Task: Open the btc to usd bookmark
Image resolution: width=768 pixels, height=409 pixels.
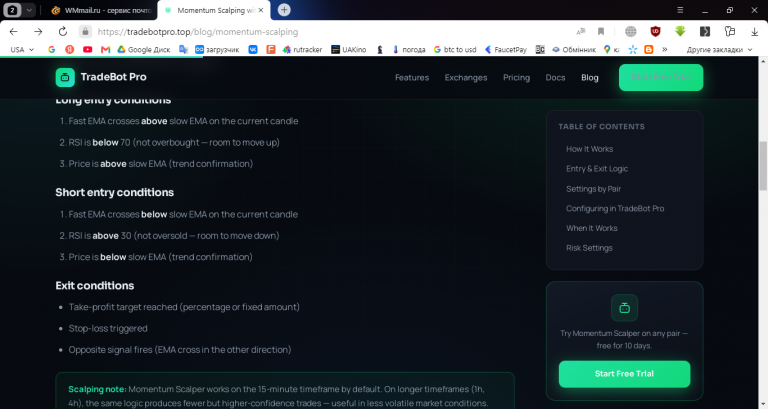Action: click(x=455, y=49)
